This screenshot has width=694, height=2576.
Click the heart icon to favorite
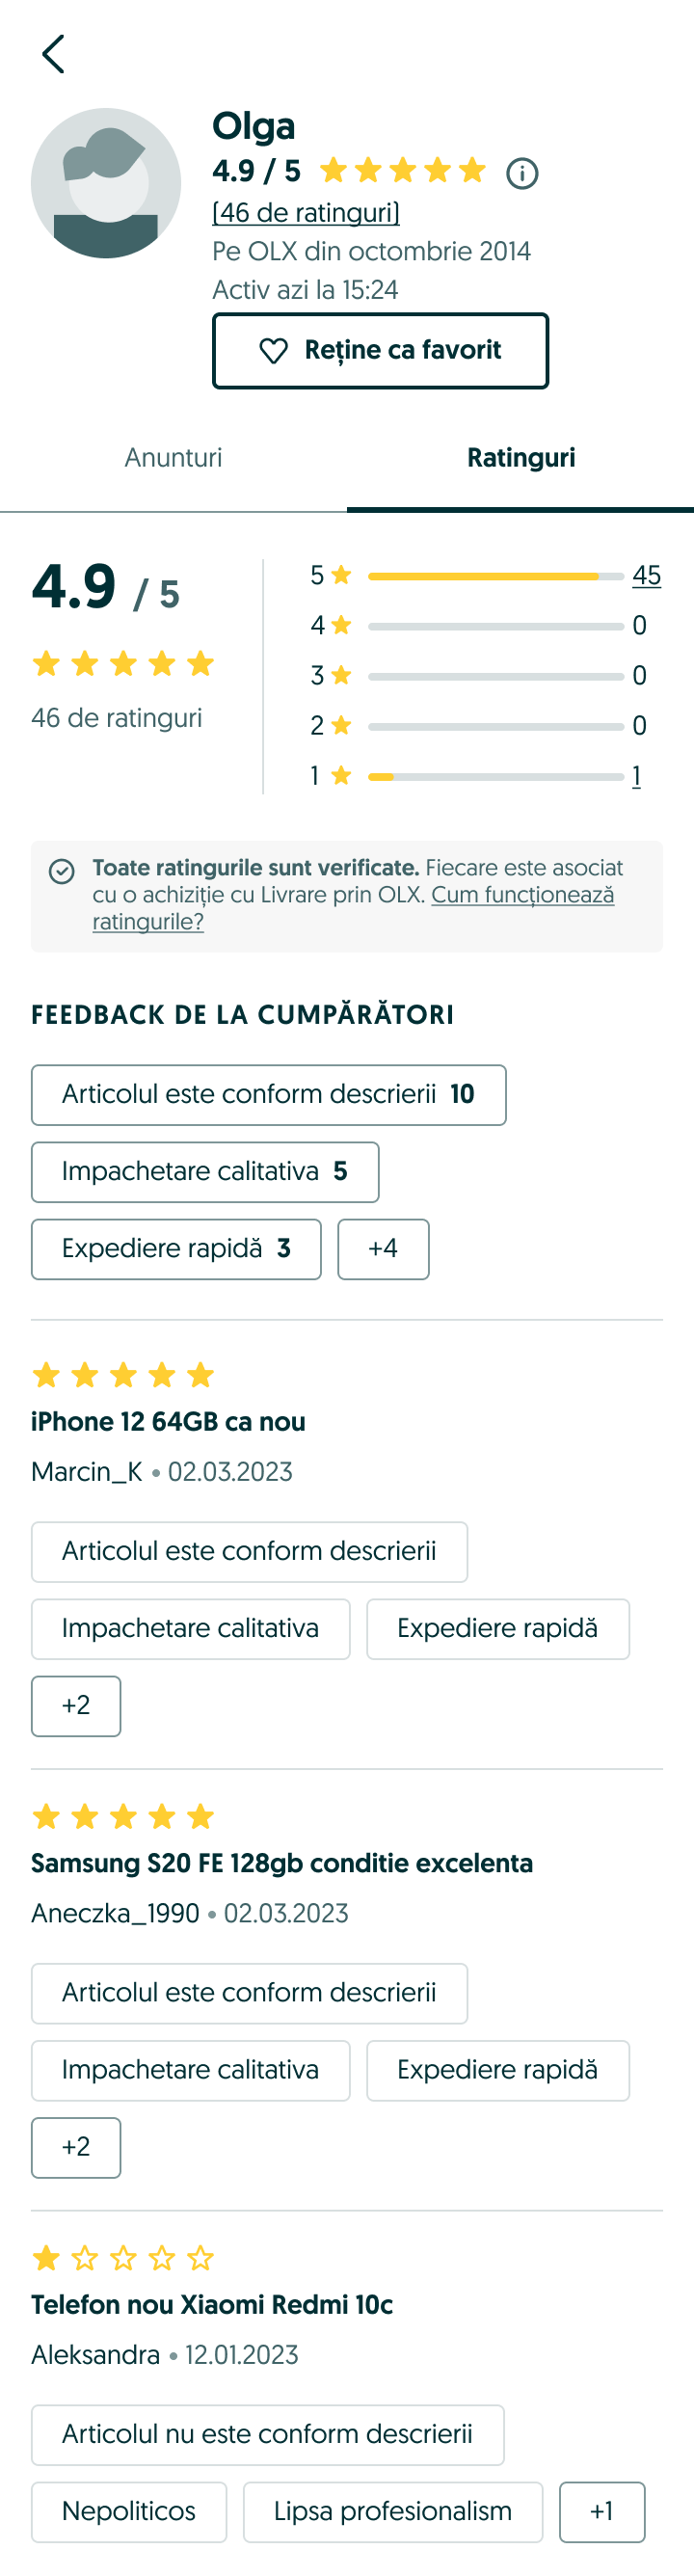tap(273, 351)
